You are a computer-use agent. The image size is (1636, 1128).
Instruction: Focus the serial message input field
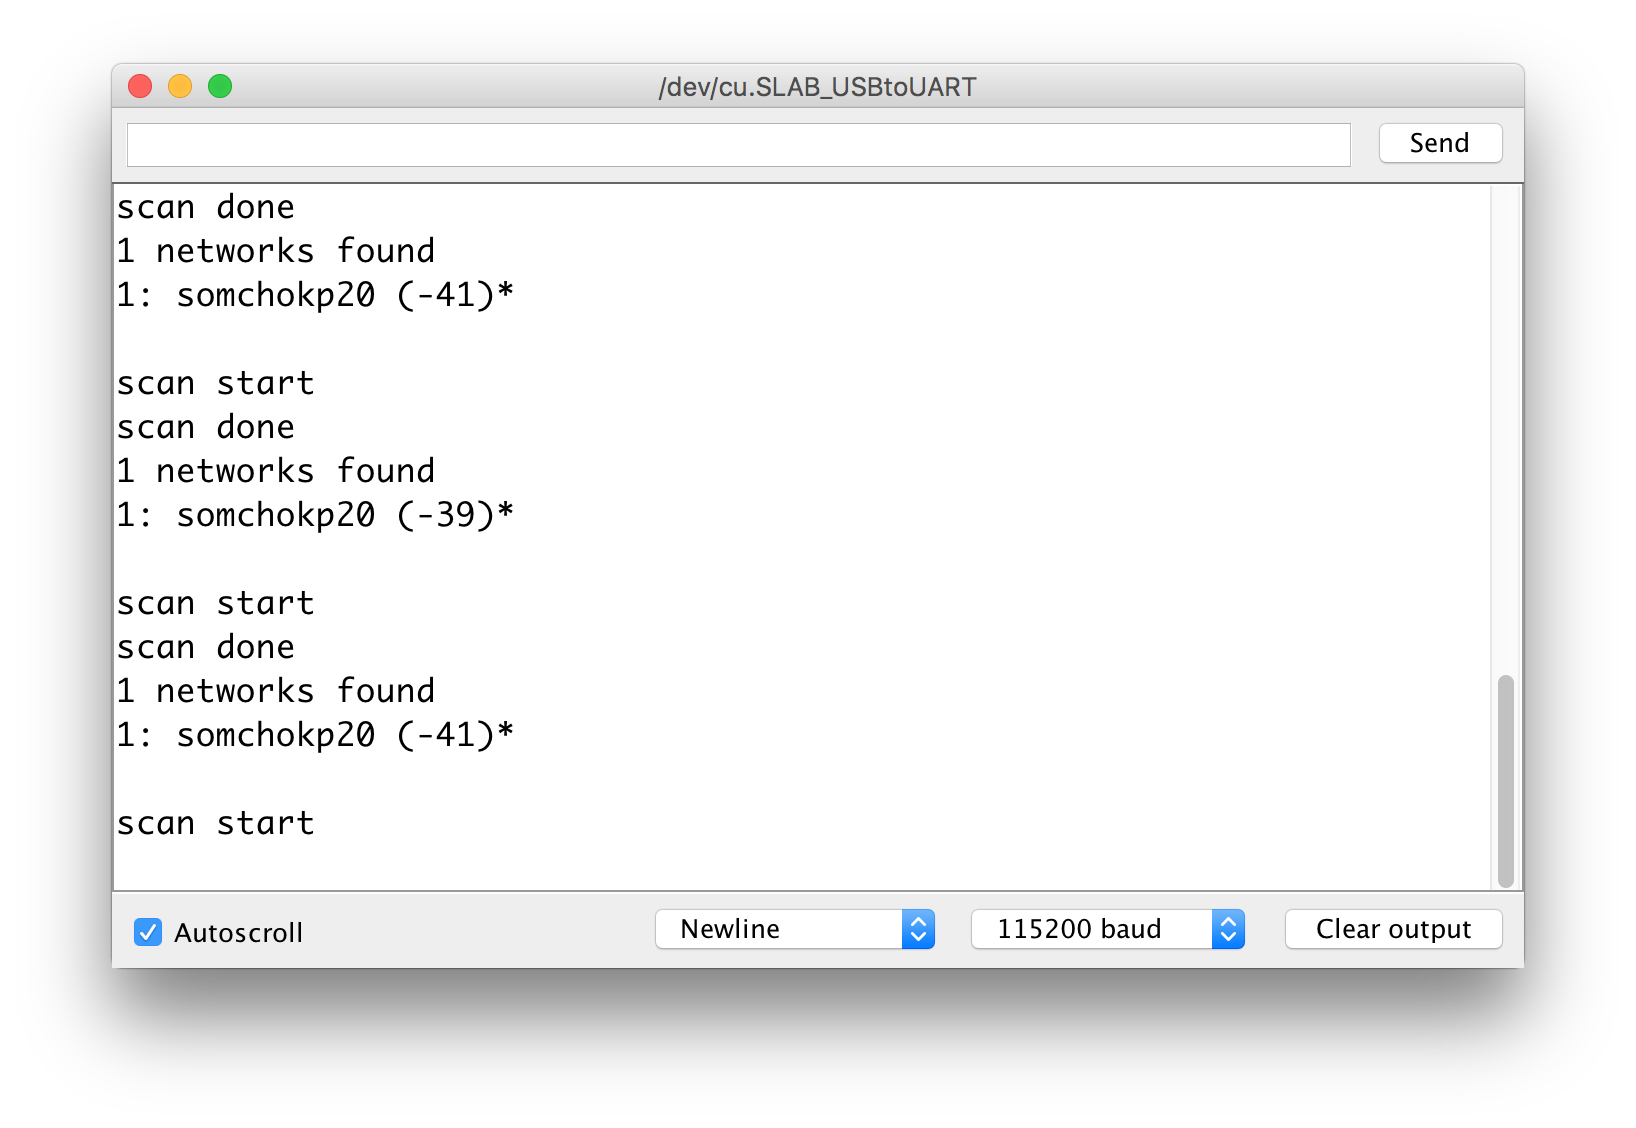point(738,145)
